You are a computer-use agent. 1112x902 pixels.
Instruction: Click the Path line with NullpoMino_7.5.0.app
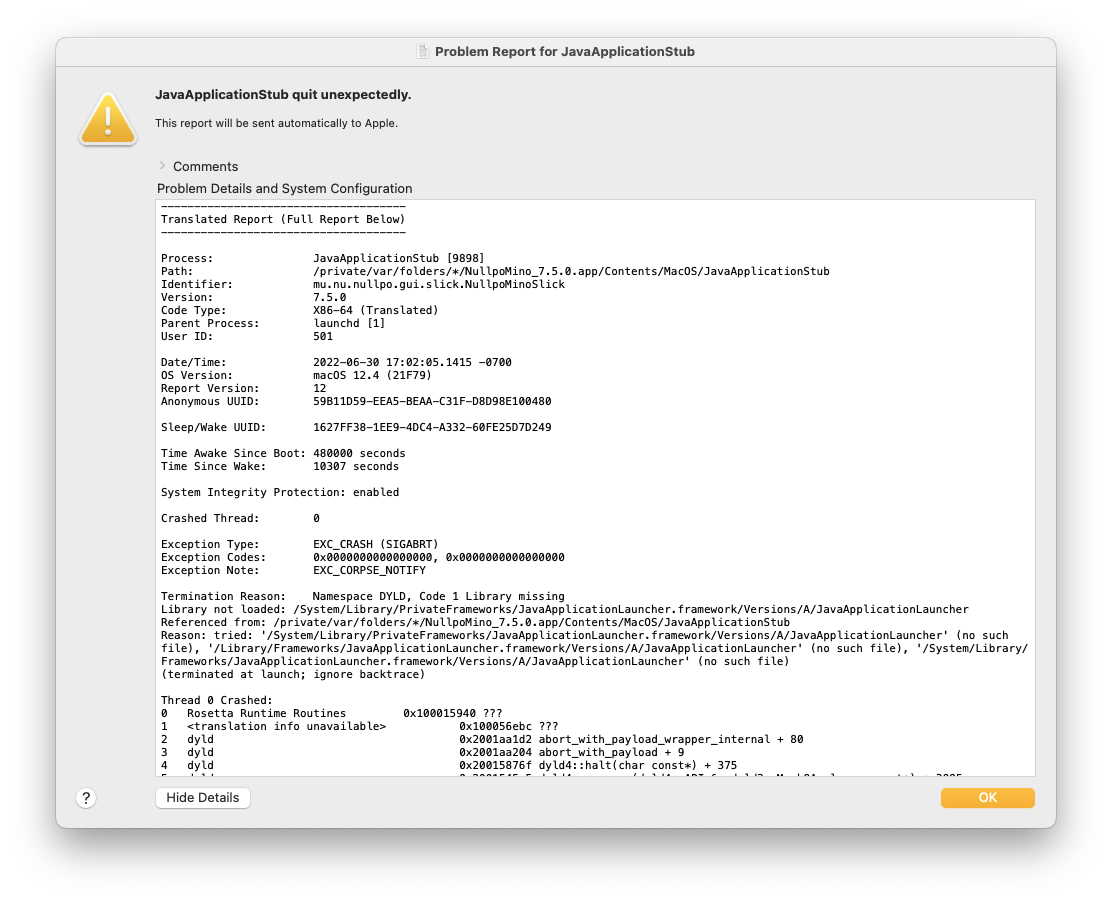tap(495, 271)
